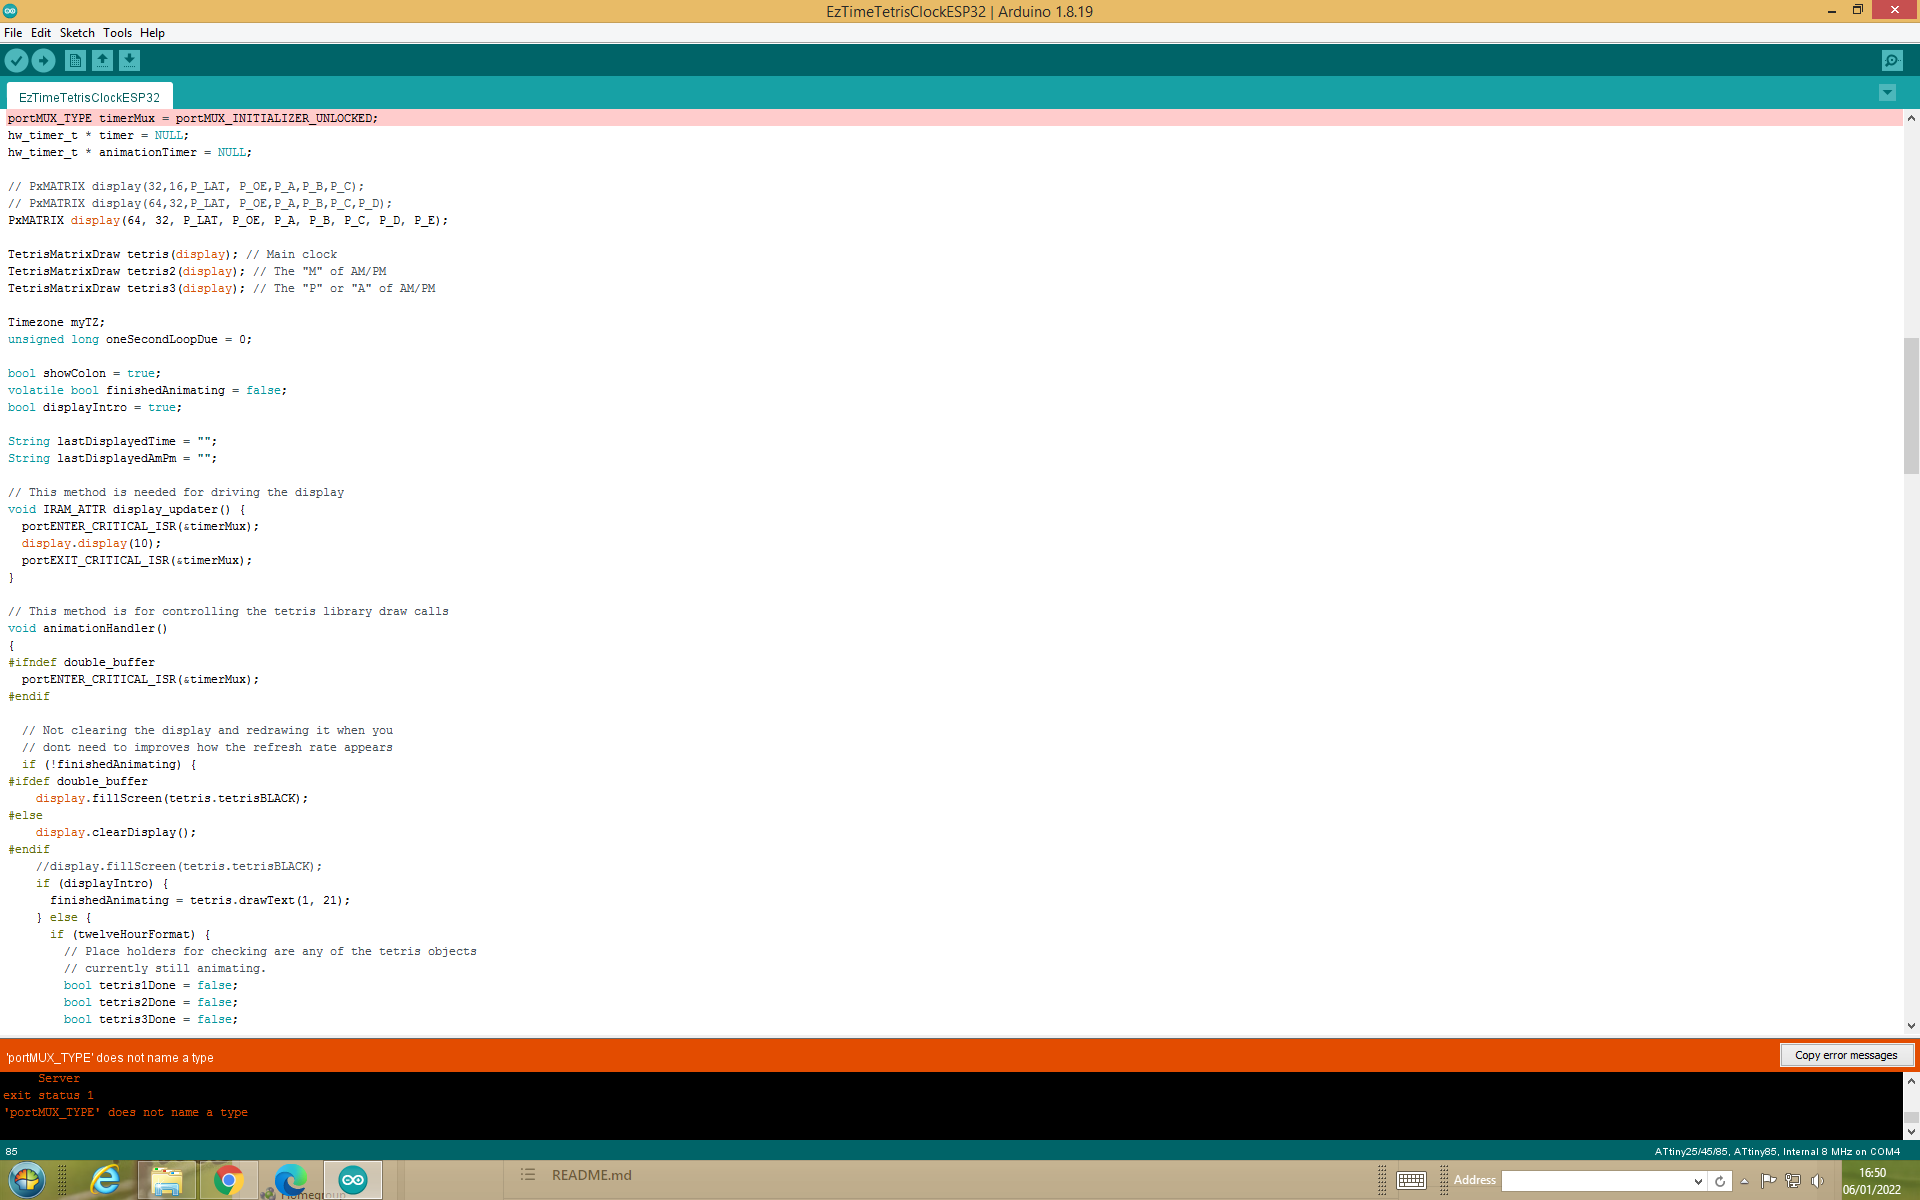
Task: Open the taskbar Address dropdown arrow
Action: pyautogui.click(x=1697, y=1181)
